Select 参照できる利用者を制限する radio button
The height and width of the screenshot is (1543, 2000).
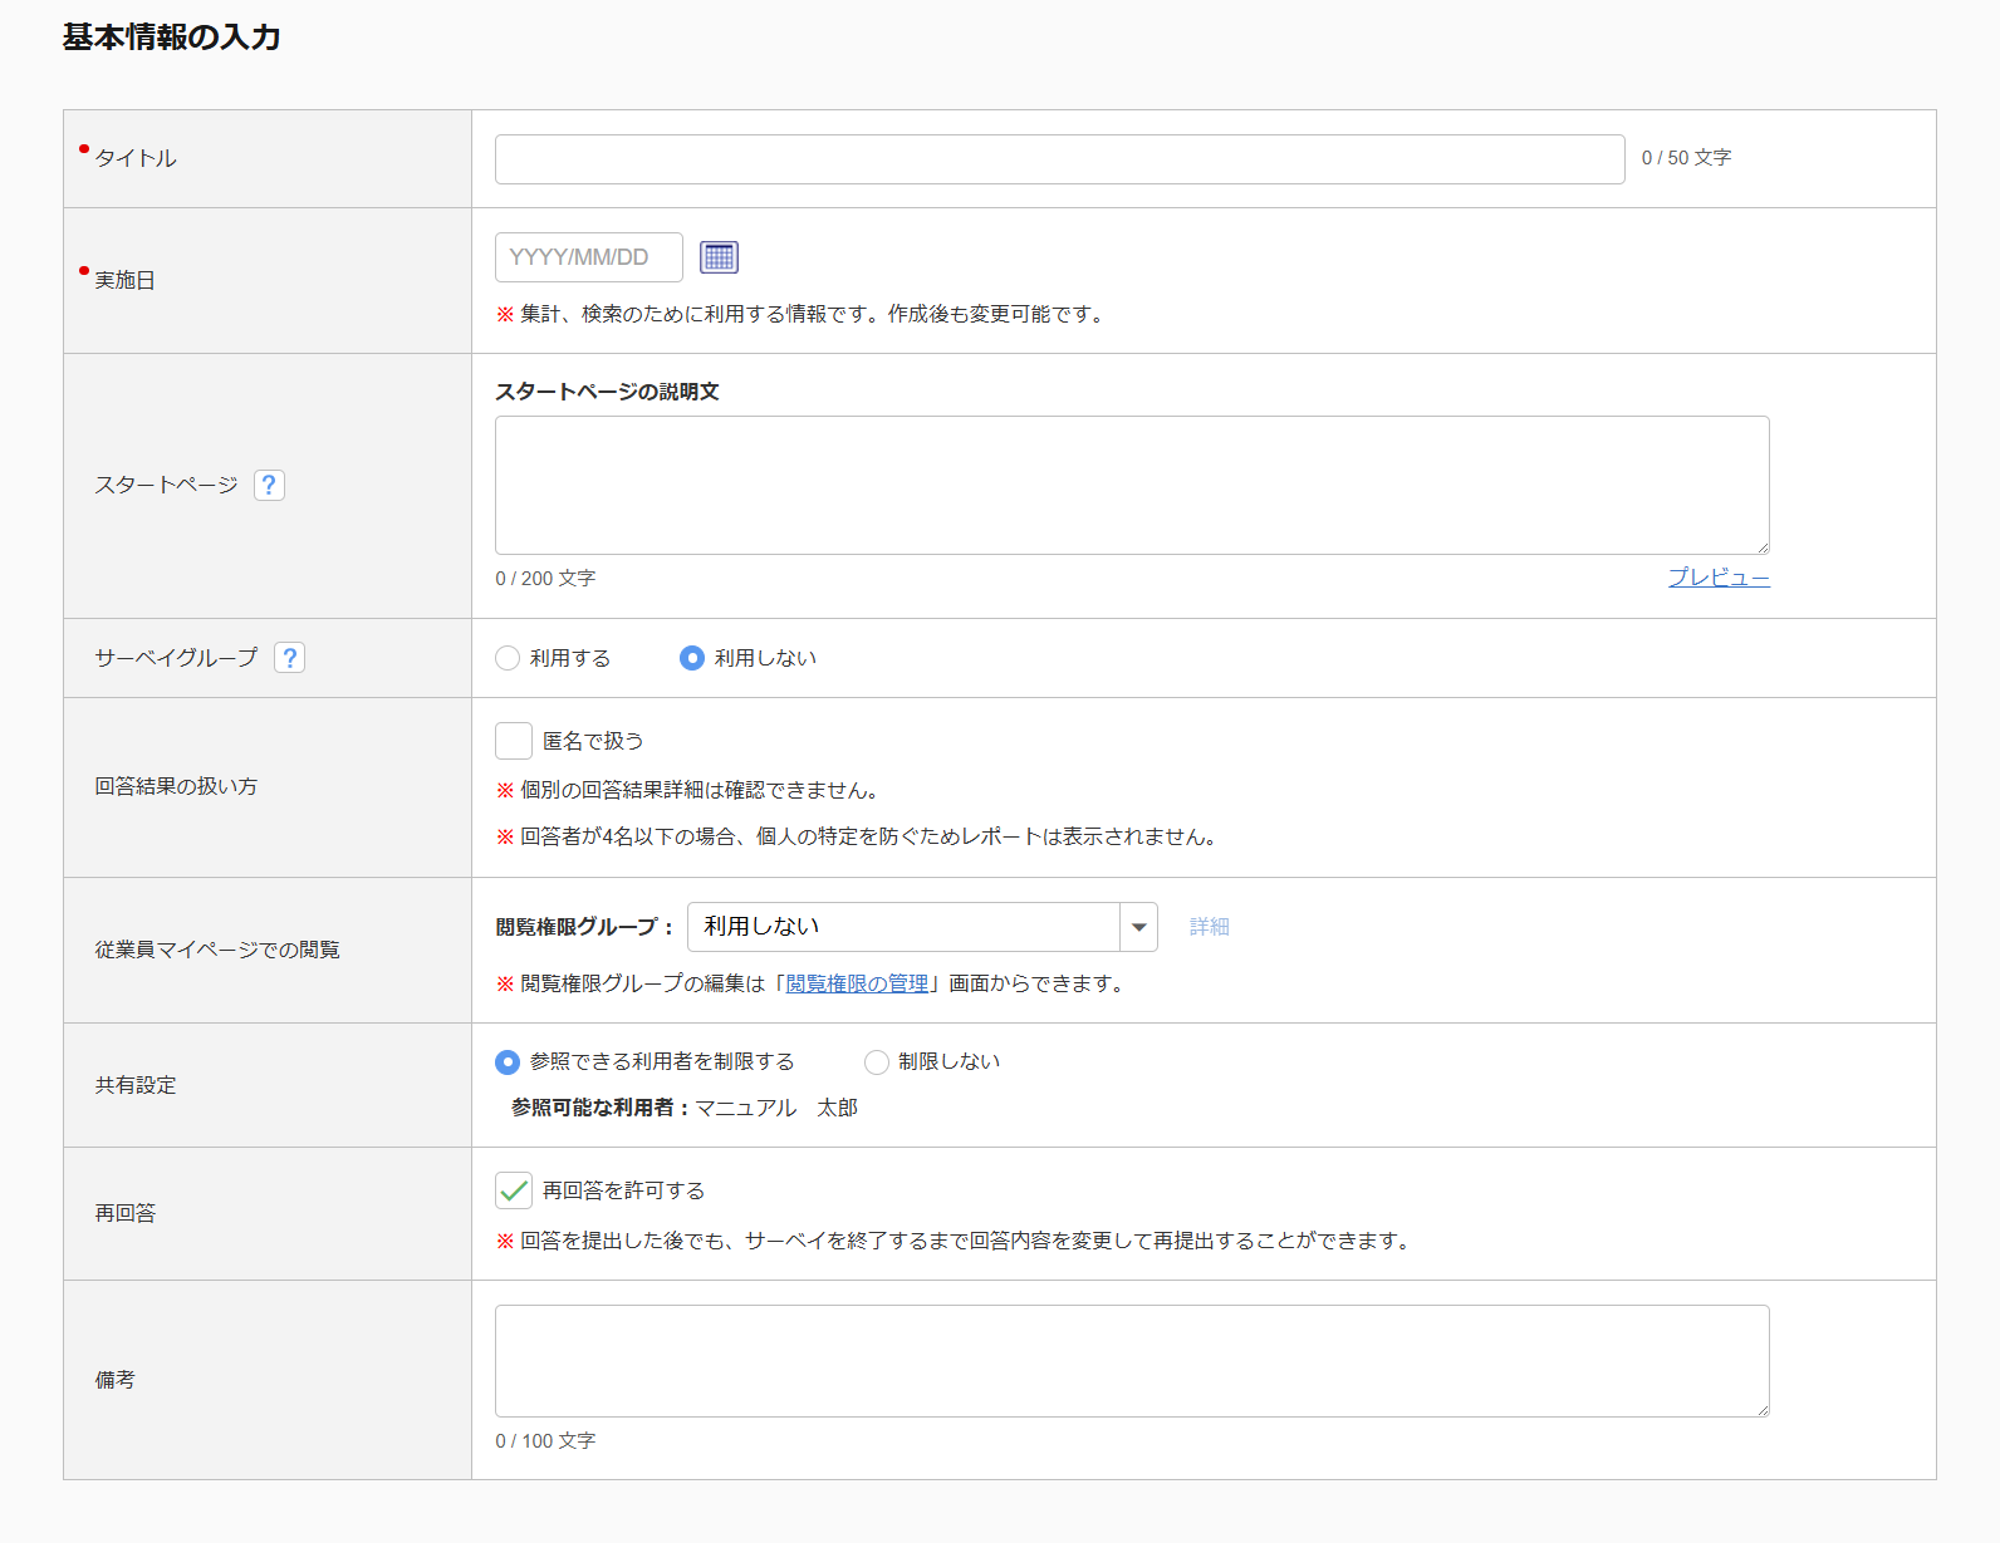tap(508, 1062)
